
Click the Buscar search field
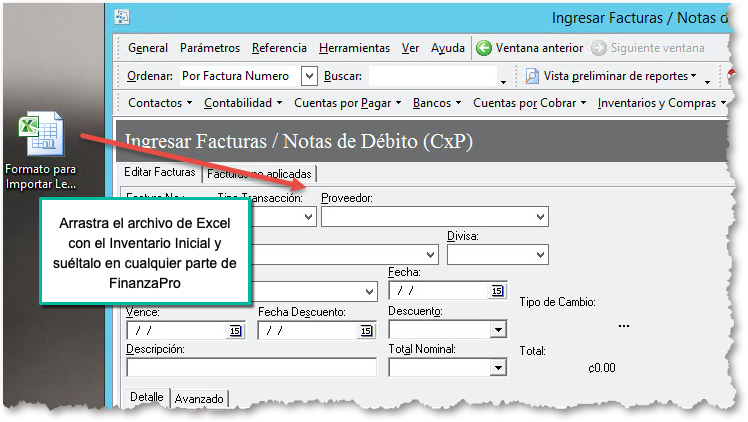click(x=433, y=76)
